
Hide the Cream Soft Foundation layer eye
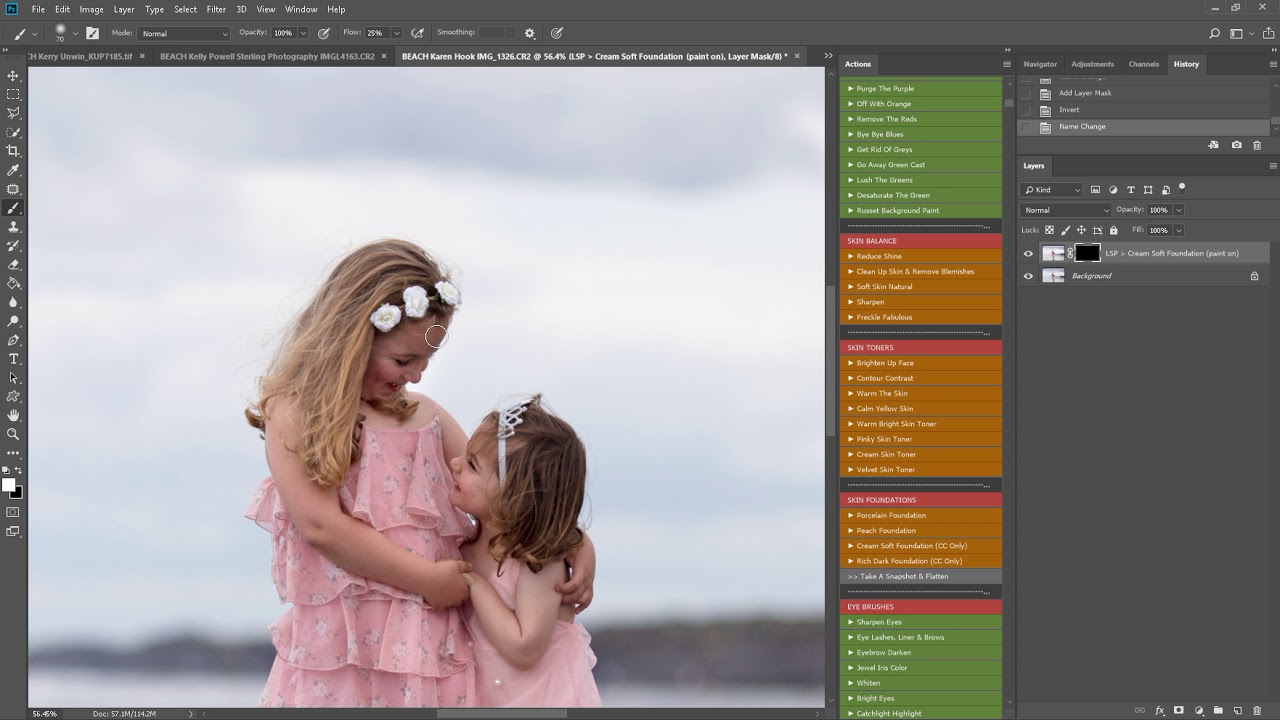[x=1028, y=254]
